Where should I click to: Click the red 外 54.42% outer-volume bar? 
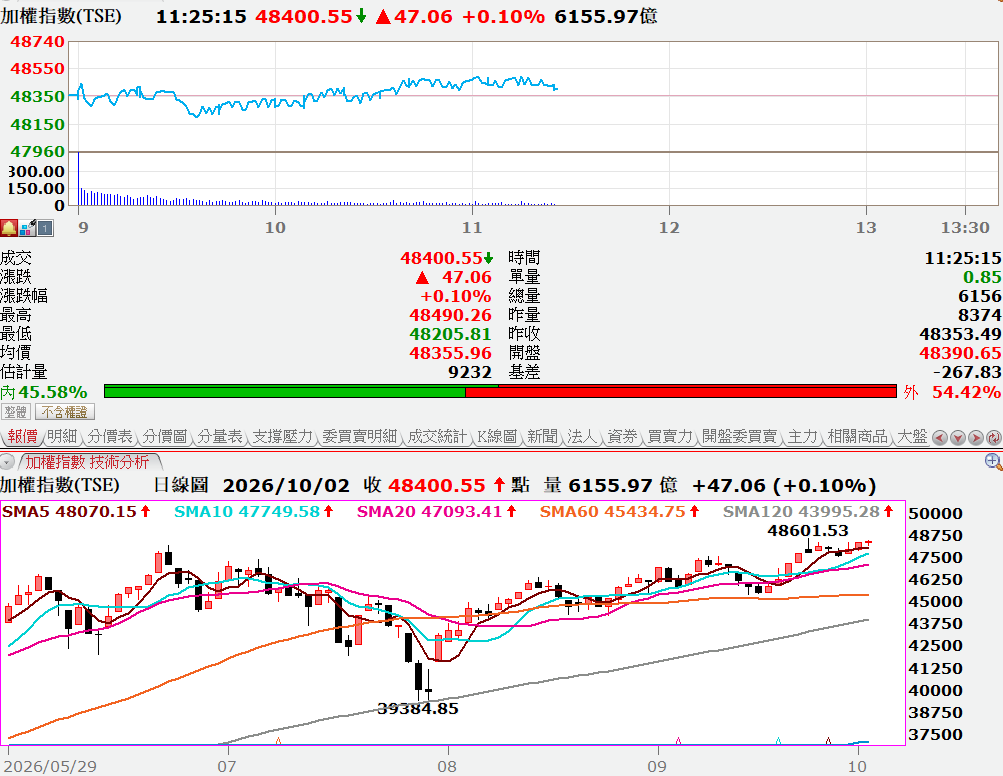pyautogui.click(x=681, y=392)
